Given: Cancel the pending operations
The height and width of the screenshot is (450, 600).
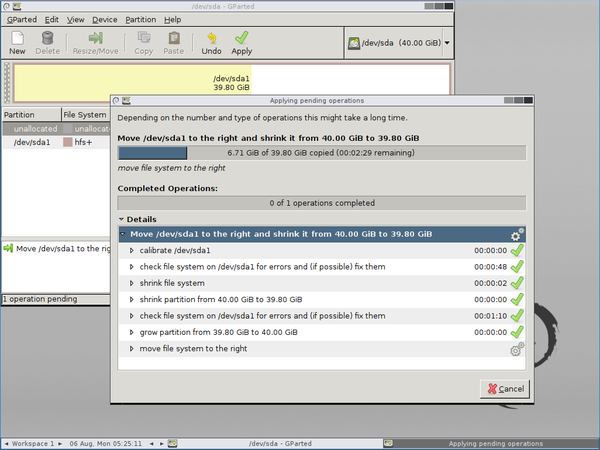Looking at the screenshot, I should point(505,389).
